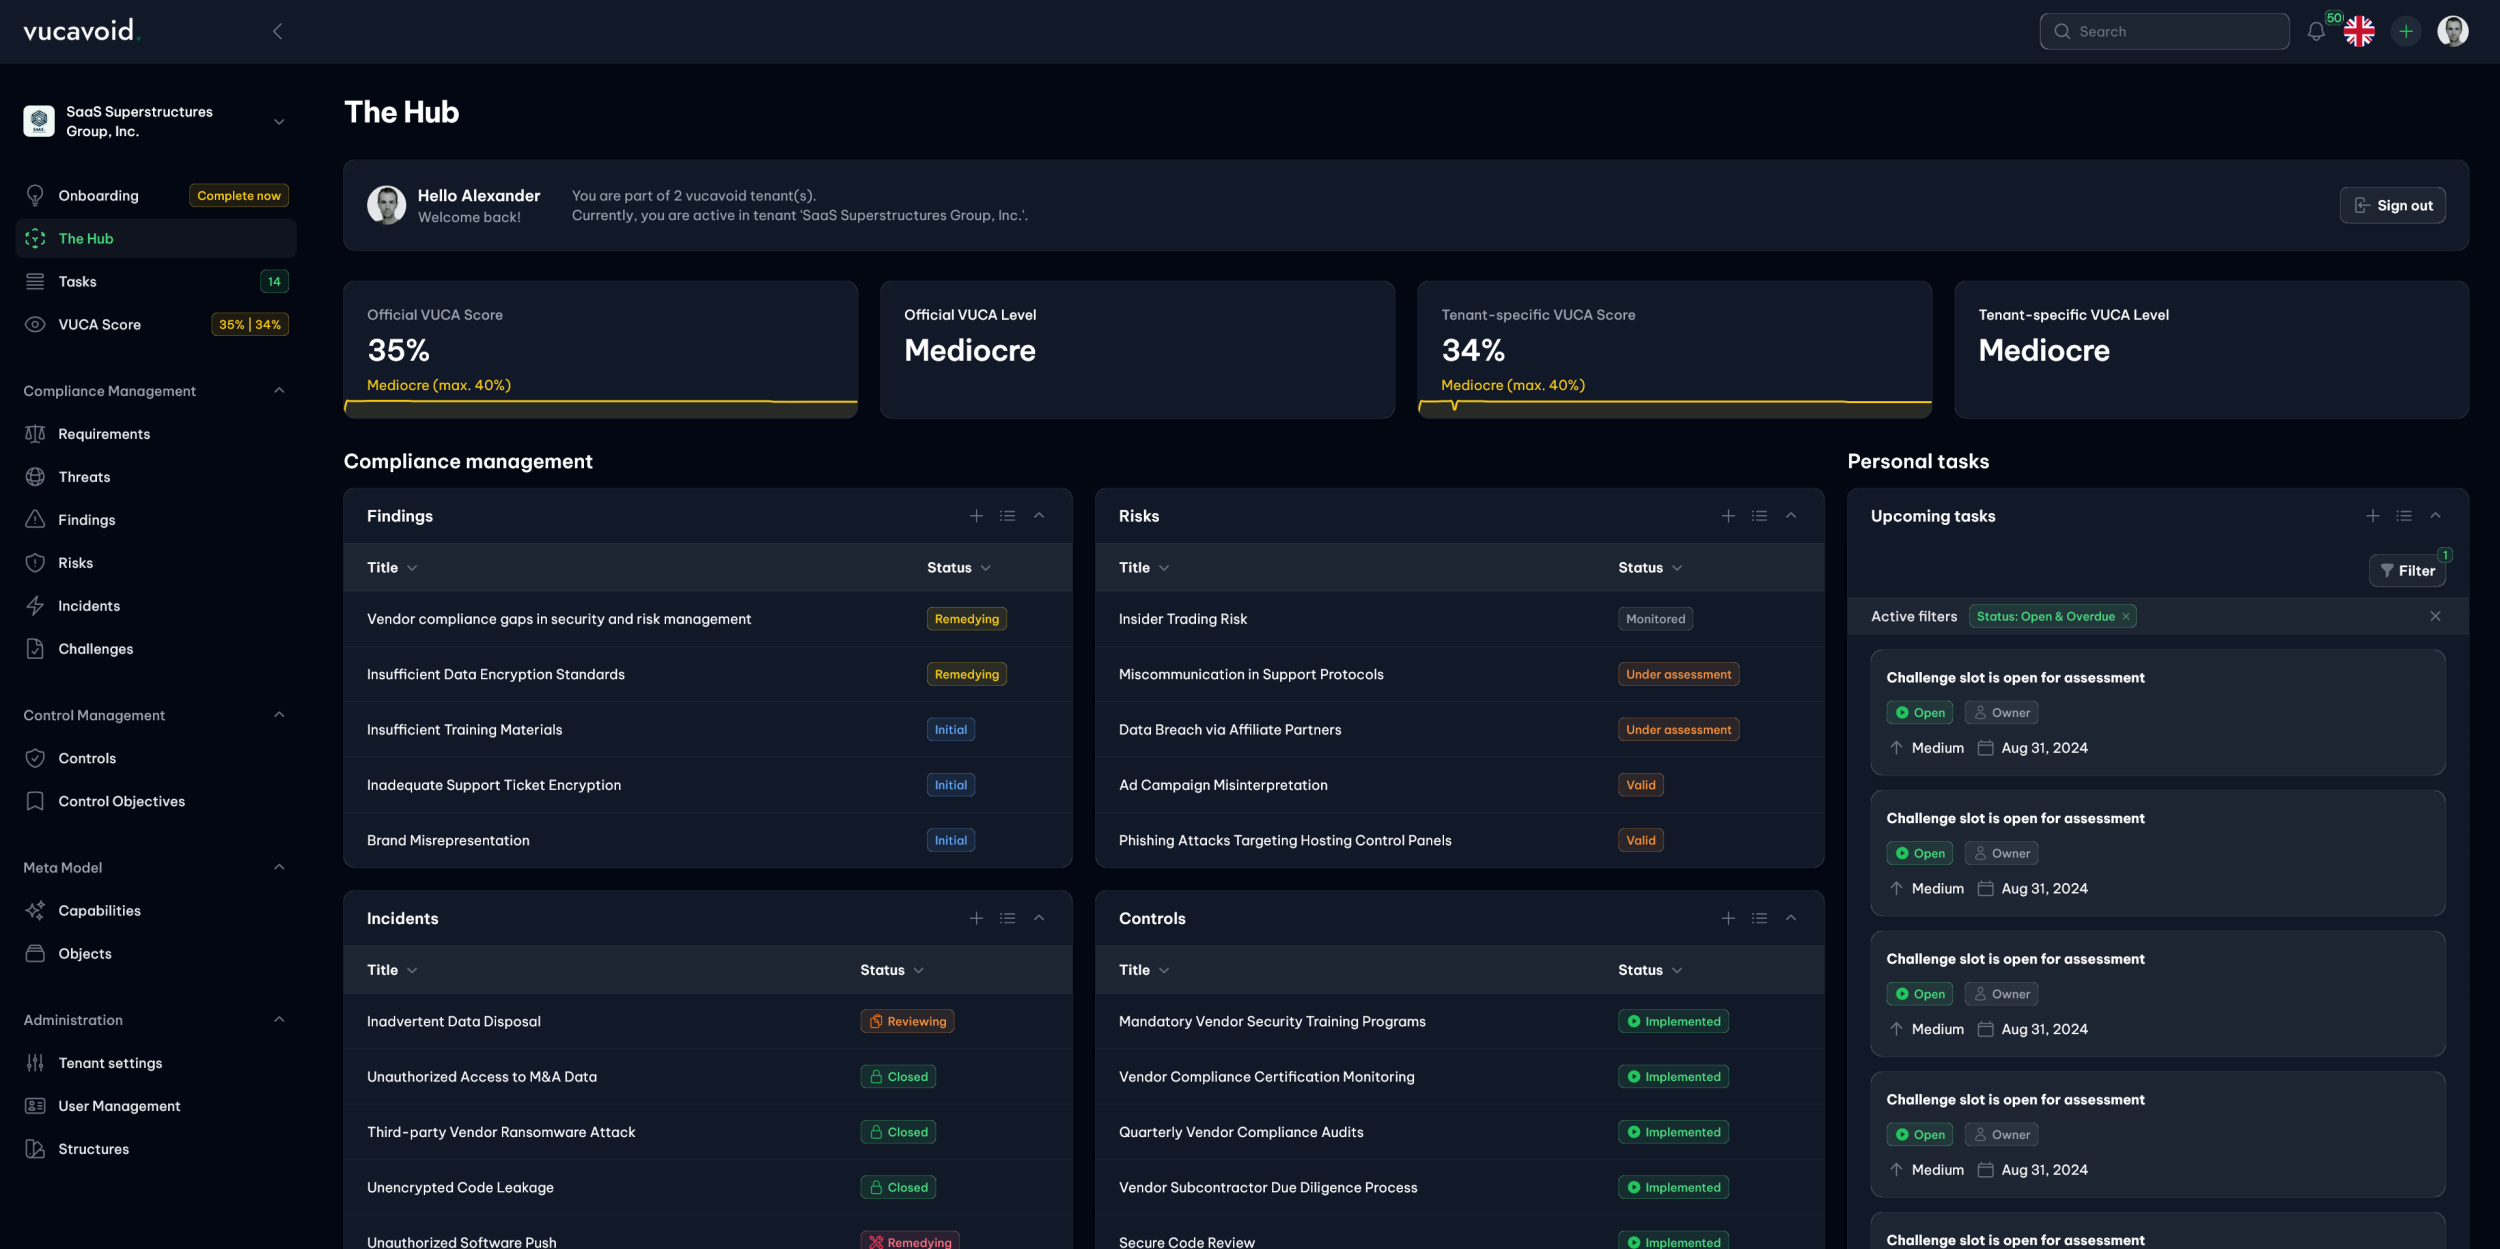The width and height of the screenshot is (2500, 1249).
Task: Click the UK flag language icon
Action: click(2360, 31)
